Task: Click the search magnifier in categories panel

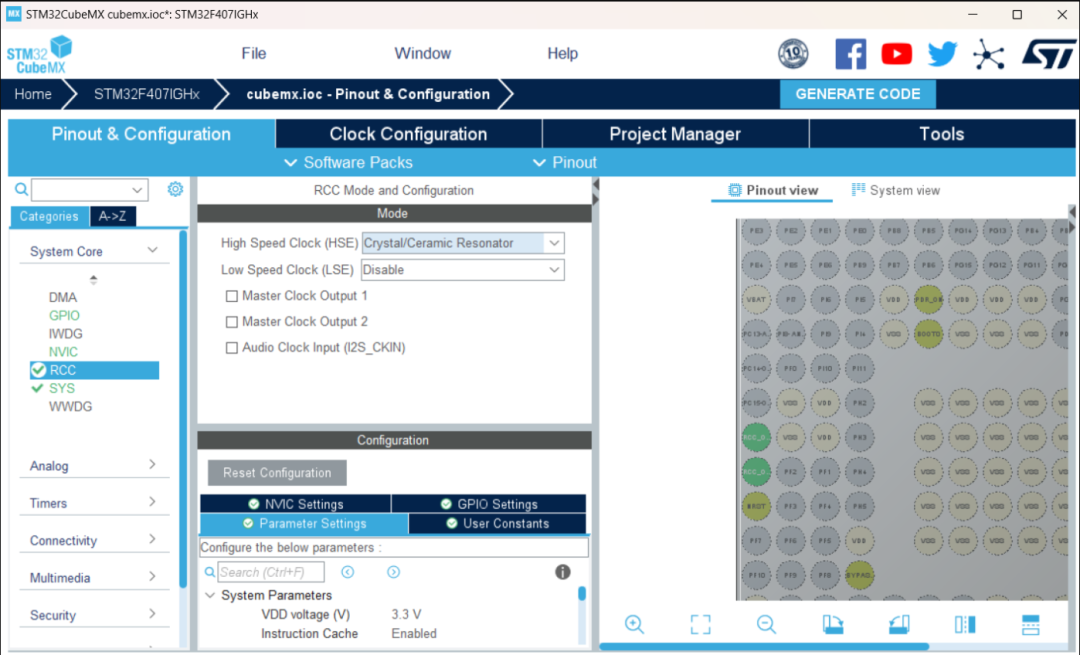Action: click(x=21, y=189)
